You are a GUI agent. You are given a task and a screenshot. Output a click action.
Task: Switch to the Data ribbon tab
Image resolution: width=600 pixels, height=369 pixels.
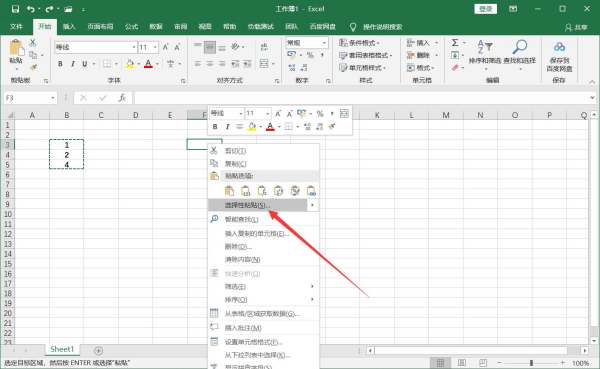tap(156, 26)
